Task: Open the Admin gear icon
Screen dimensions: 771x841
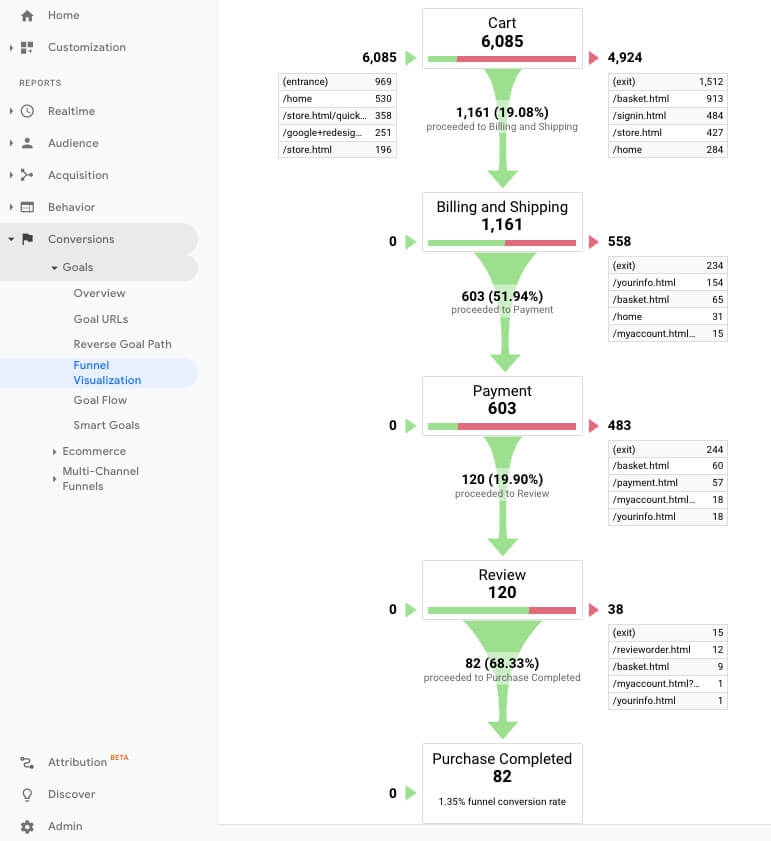Action: (x=27, y=827)
